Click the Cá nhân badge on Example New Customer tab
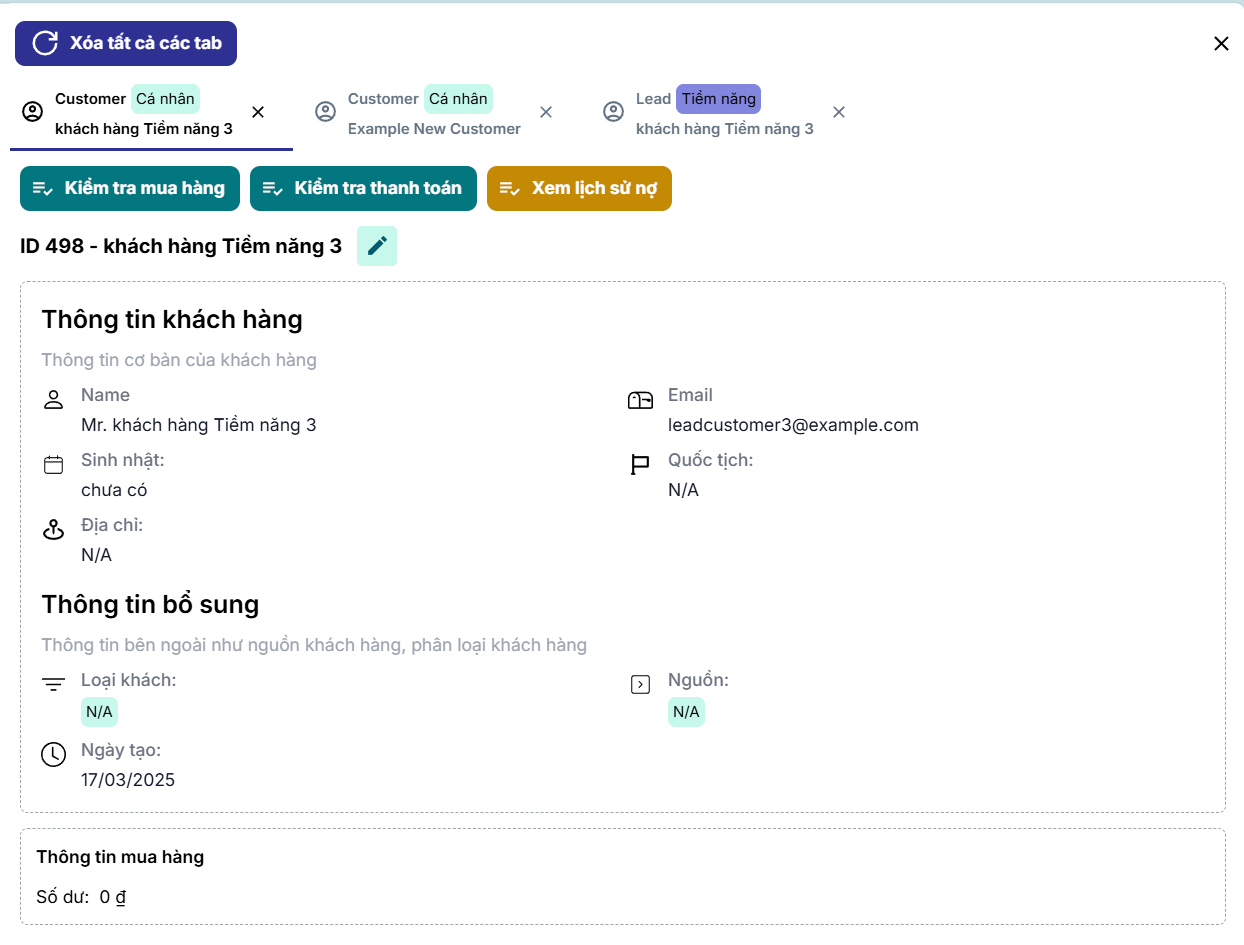The height and width of the screenshot is (945, 1244). (458, 99)
